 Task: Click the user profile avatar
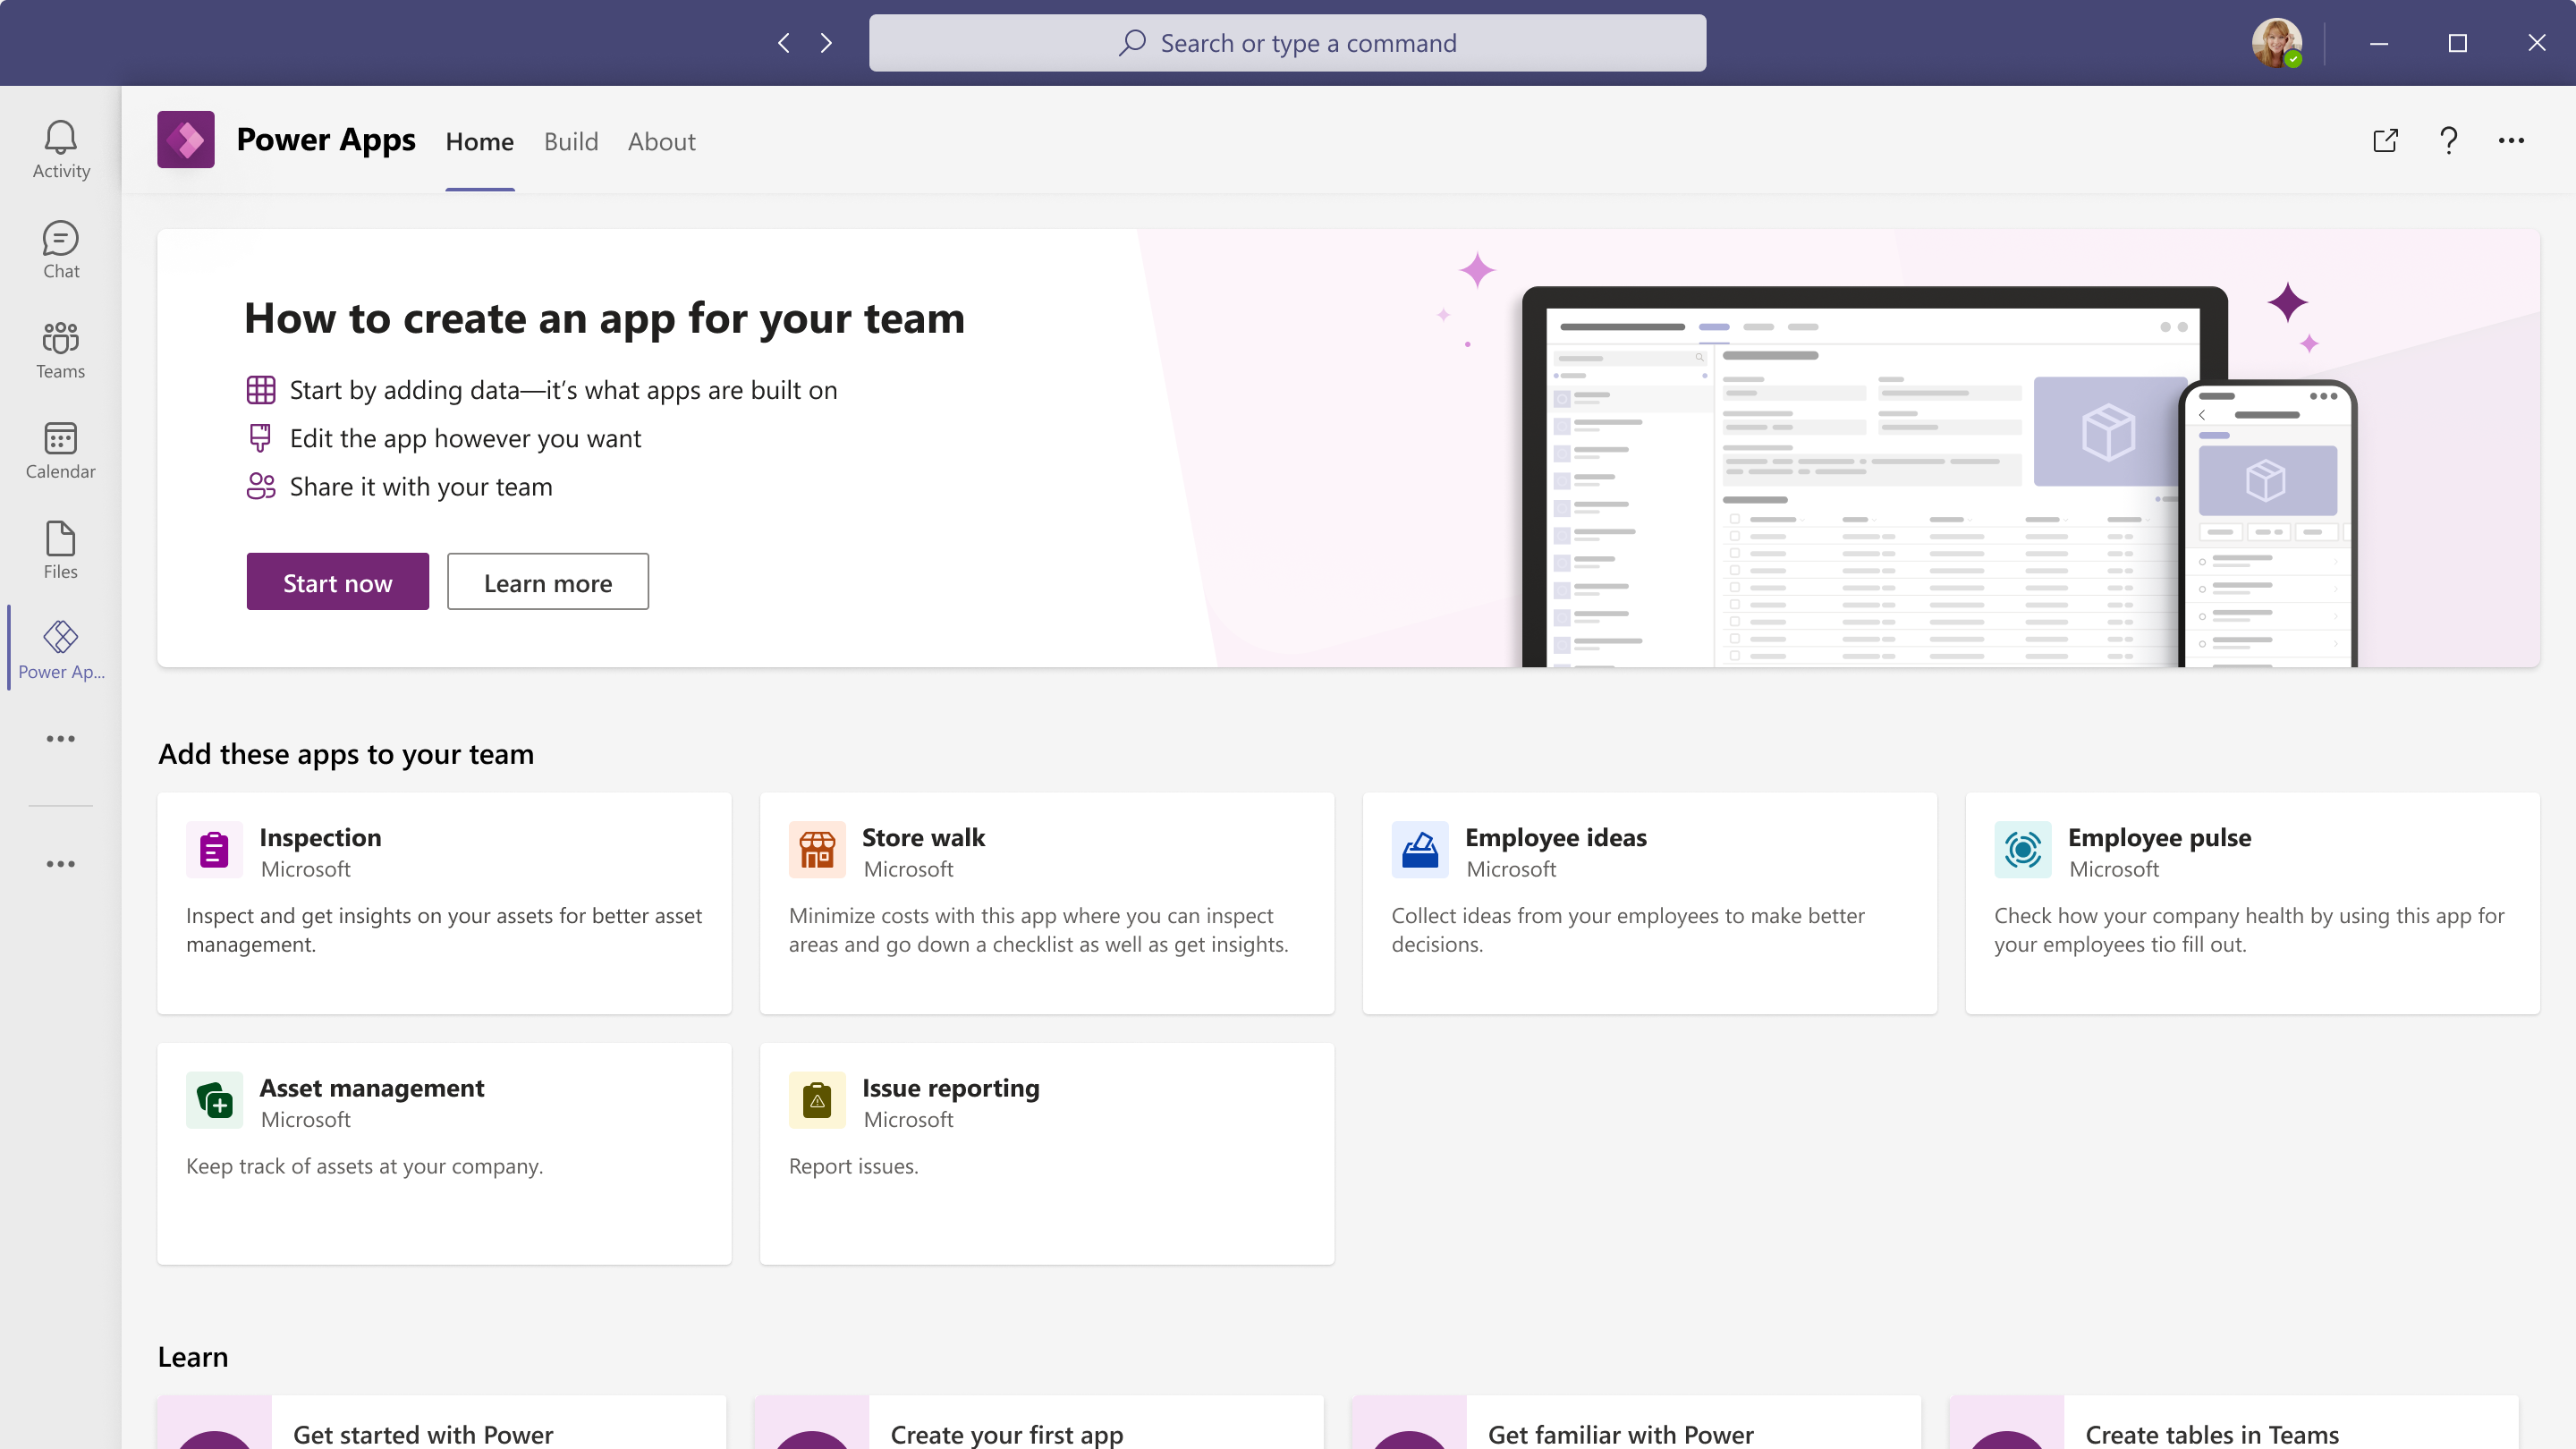click(2276, 43)
